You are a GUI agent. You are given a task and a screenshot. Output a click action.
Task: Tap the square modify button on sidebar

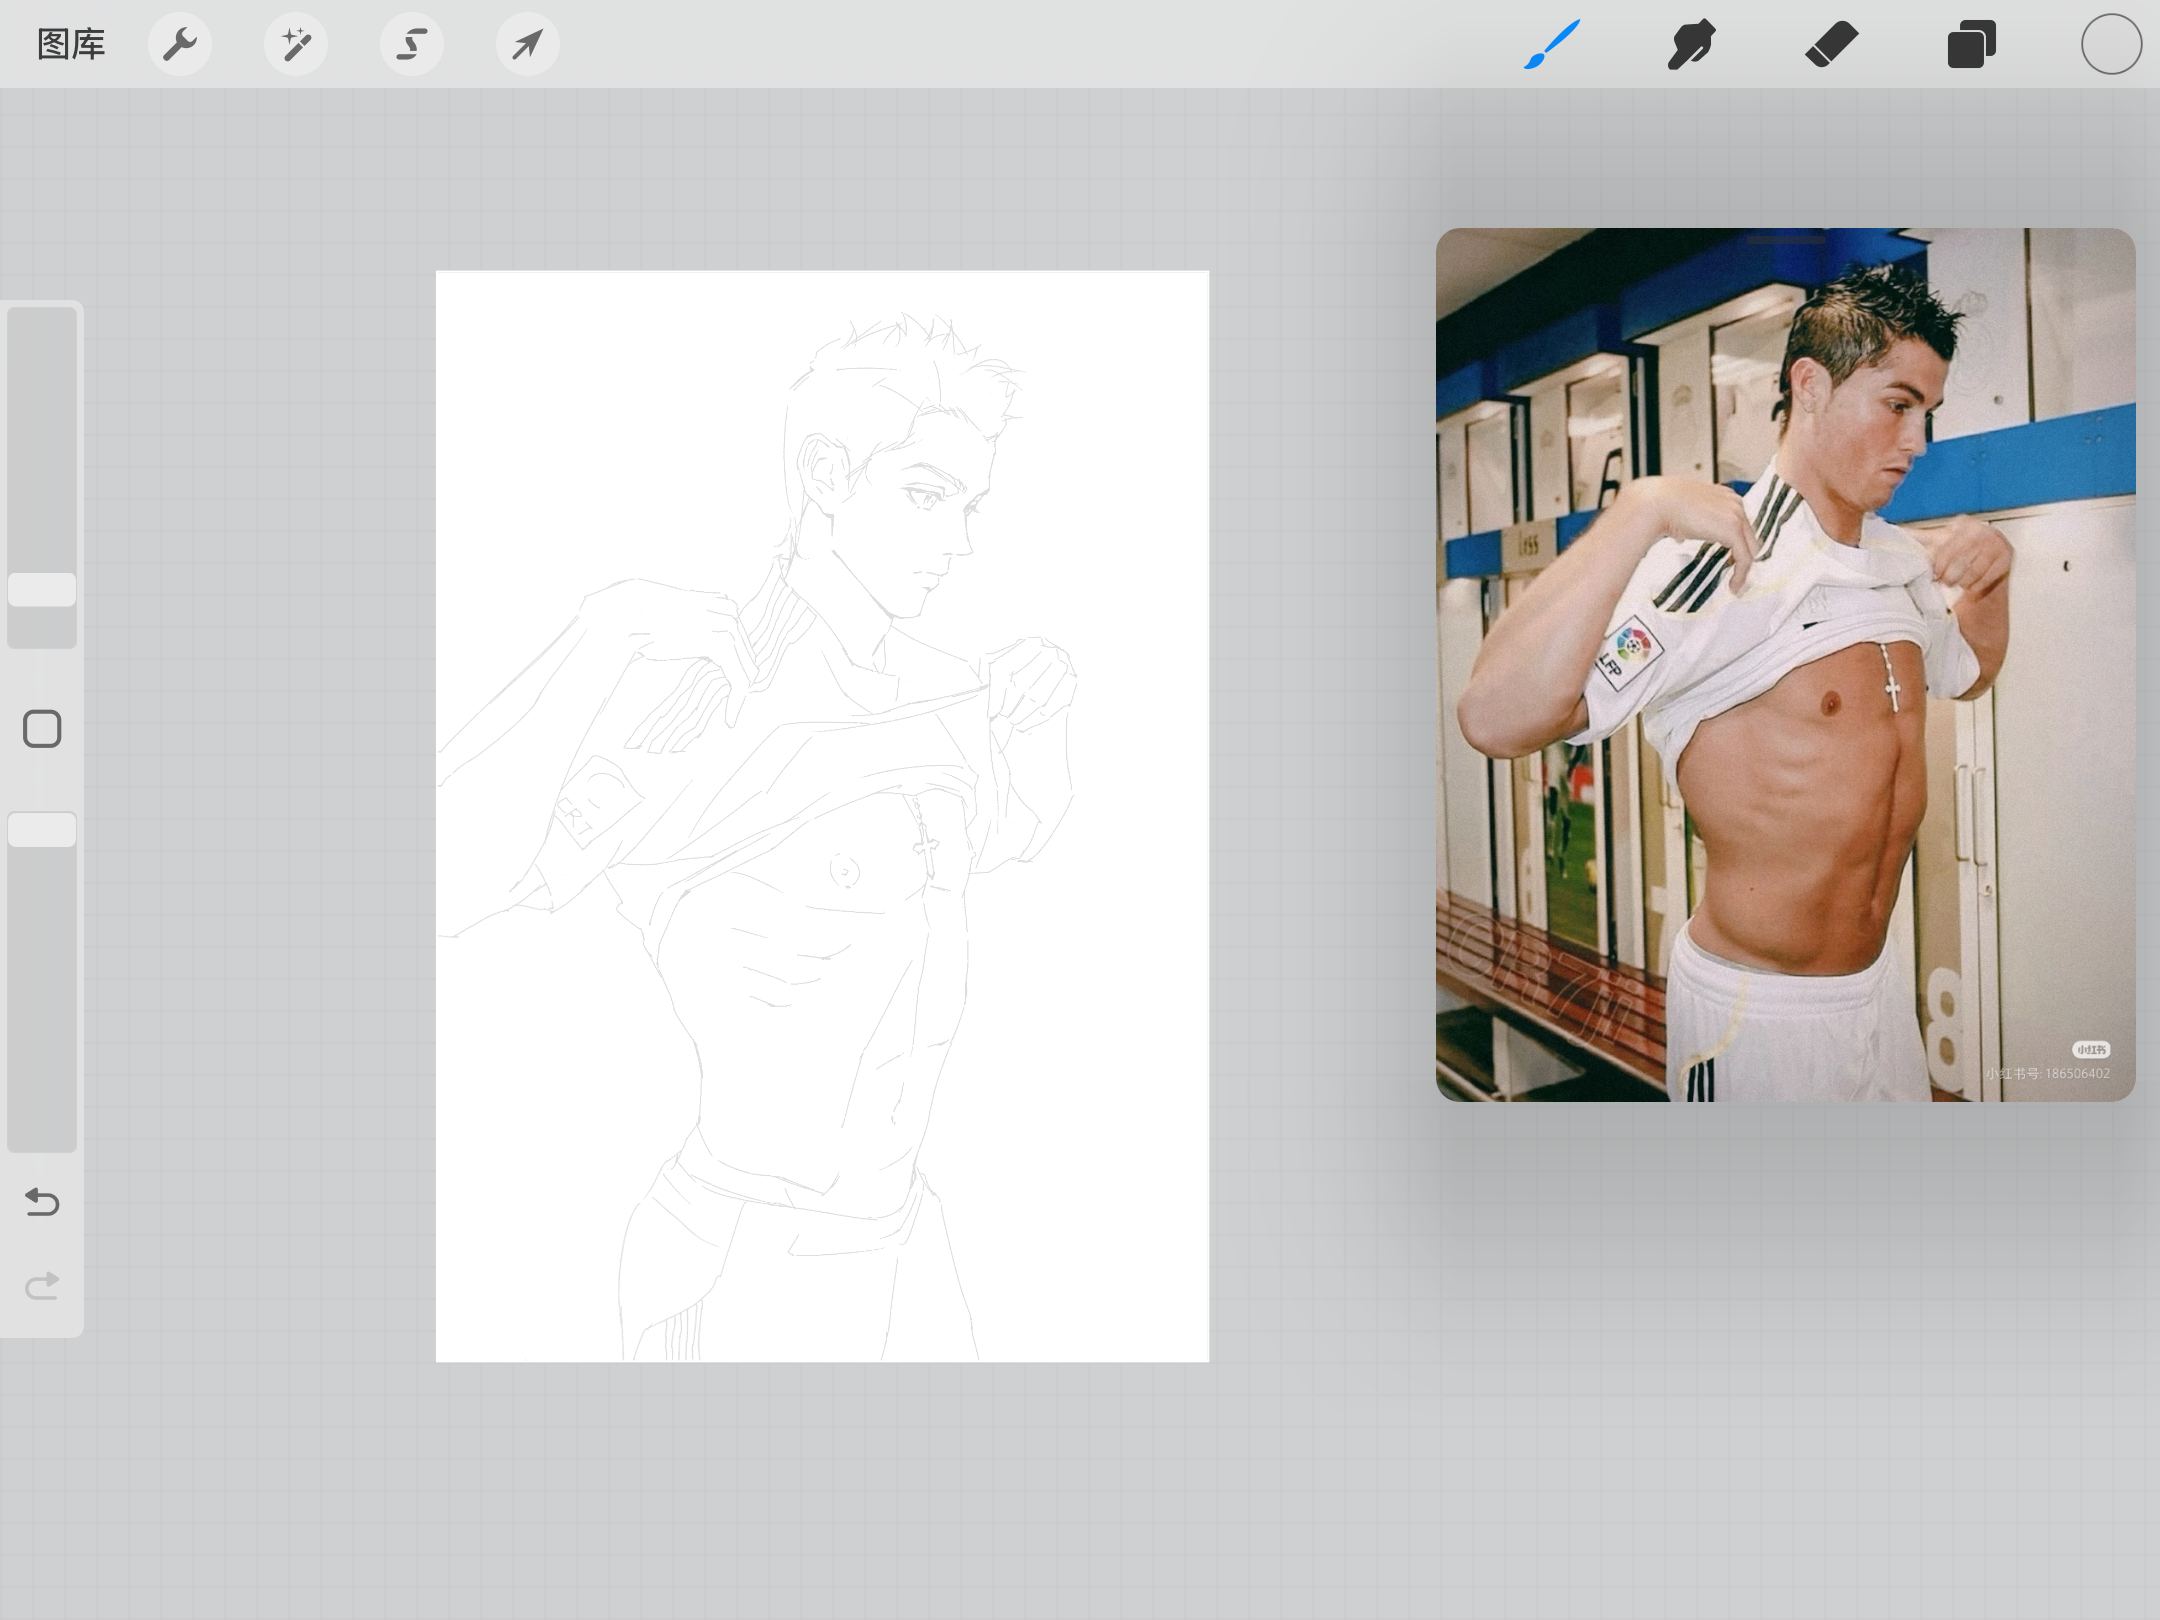click(x=42, y=729)
